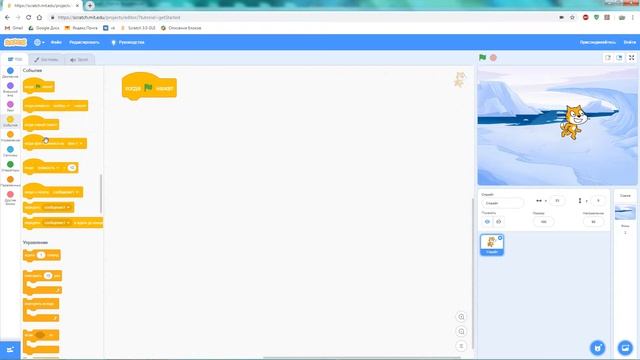Open the Scratch logo home link
The height and width of the screenshot is (360, 640).
click(x=15, y=42)
